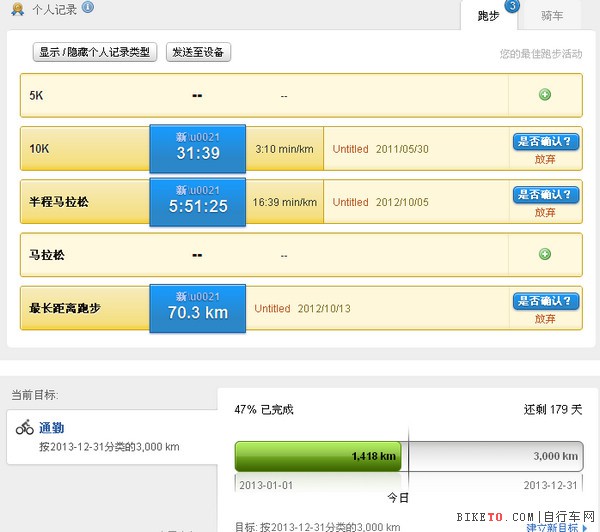Viewport: 600px width, 532px height.
Task: Click the 2013-12-31 end date label
Action: (x=550, y=485)
